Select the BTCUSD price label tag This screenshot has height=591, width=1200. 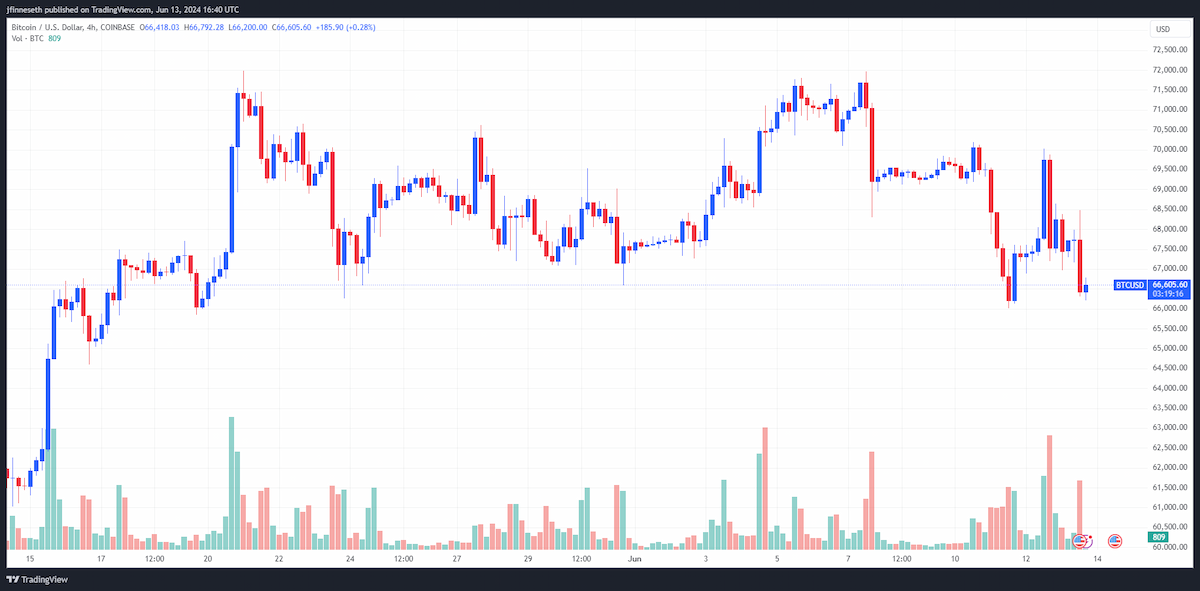pyautogui.click(x=1129, y=285)
